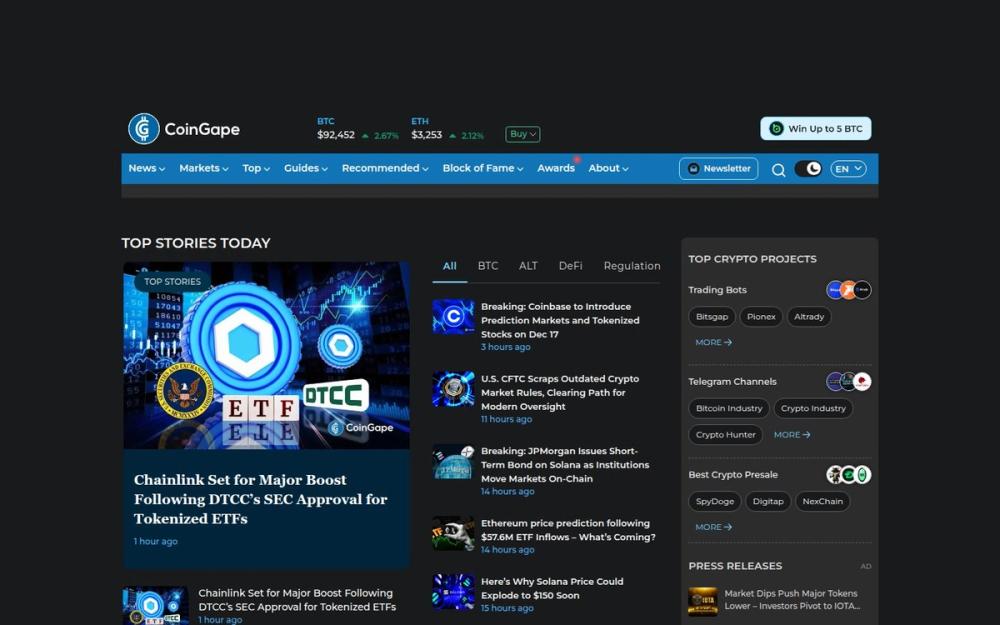Expand the Recommended menu
The image size is (1000, 625).
[x=385, y=168]
